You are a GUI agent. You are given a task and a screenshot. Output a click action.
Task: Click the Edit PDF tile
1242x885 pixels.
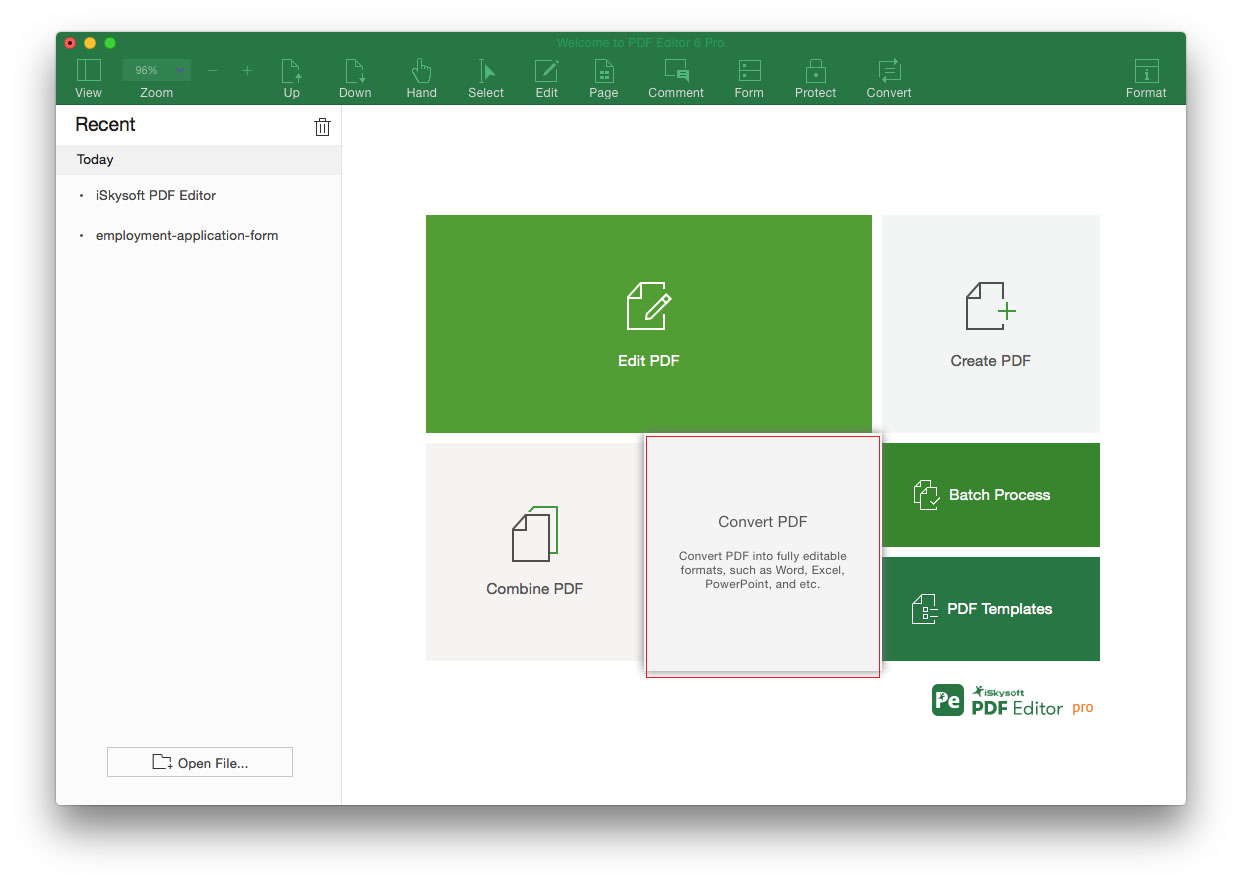[x=648, y=324]
